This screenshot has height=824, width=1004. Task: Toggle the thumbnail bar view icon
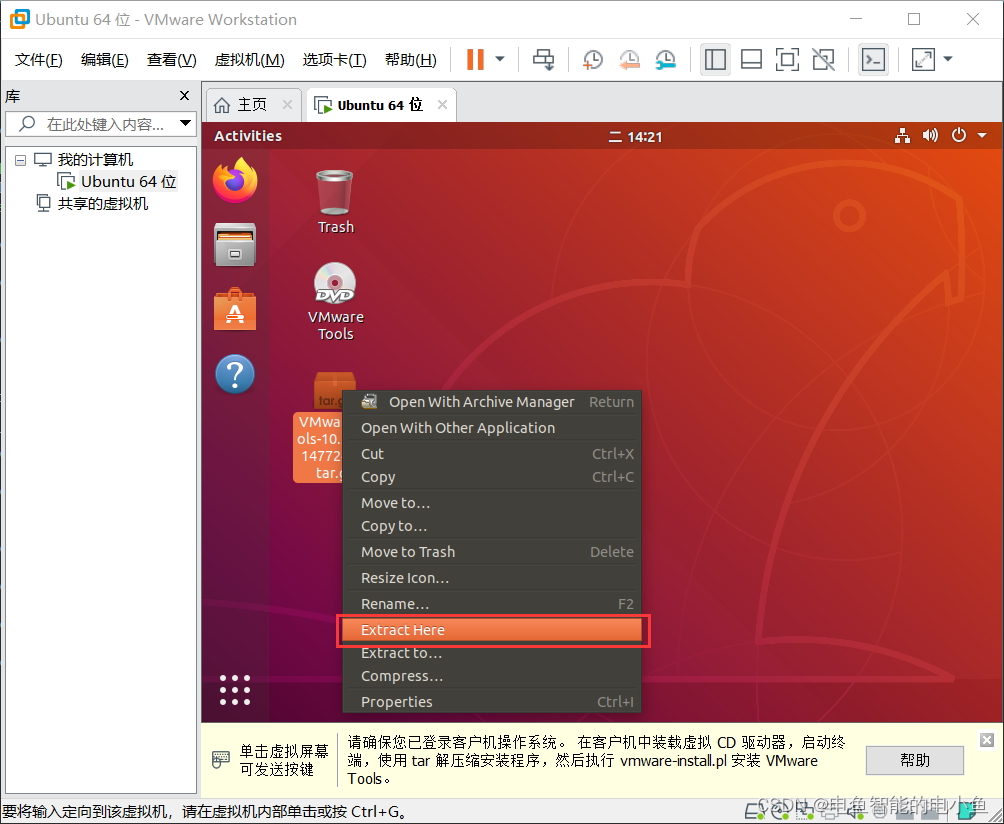click(751, 60)
